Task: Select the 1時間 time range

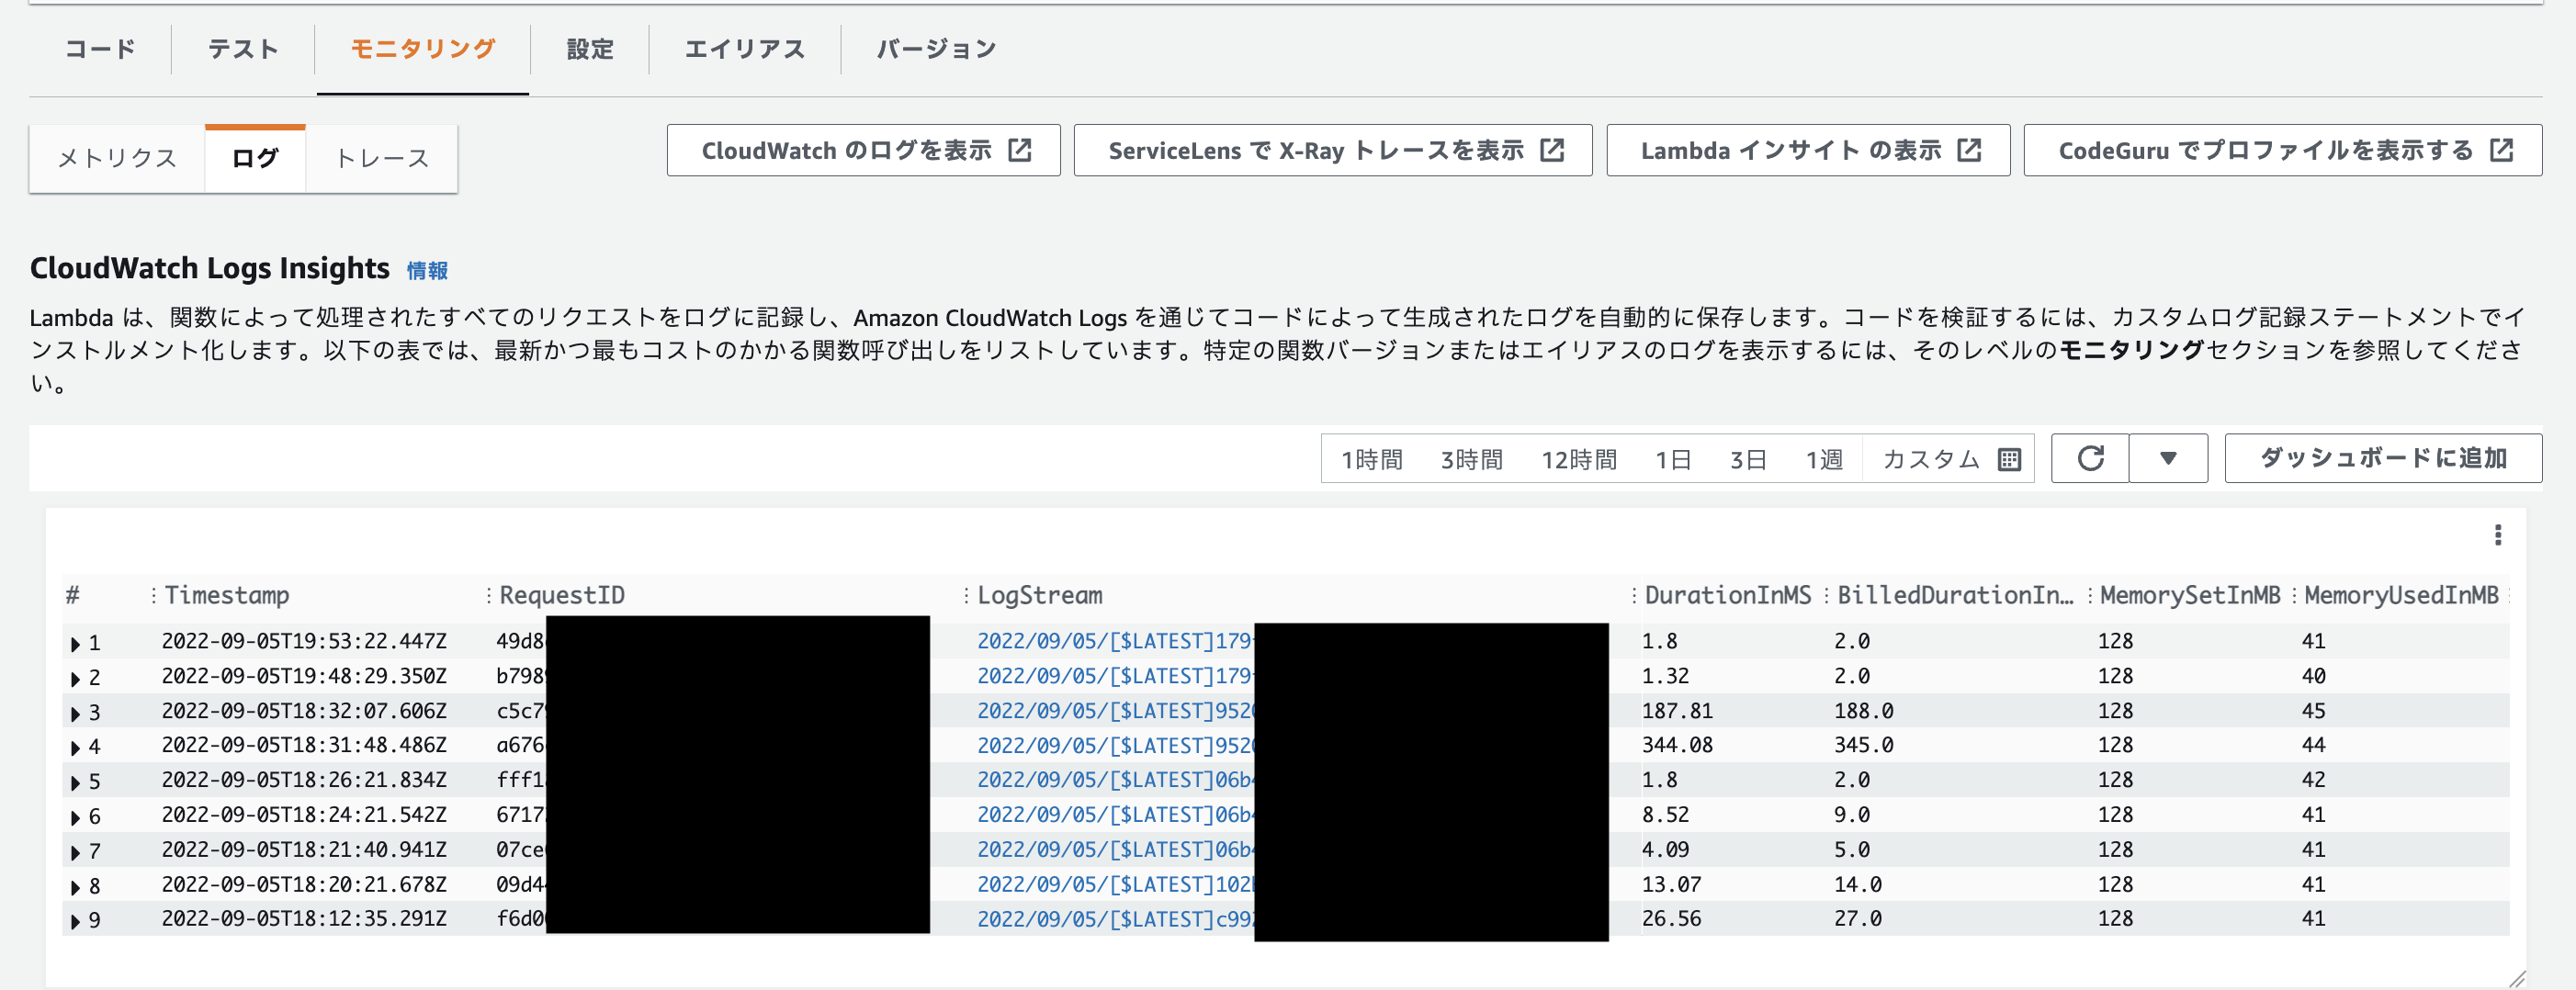Action: point(1372,459)
